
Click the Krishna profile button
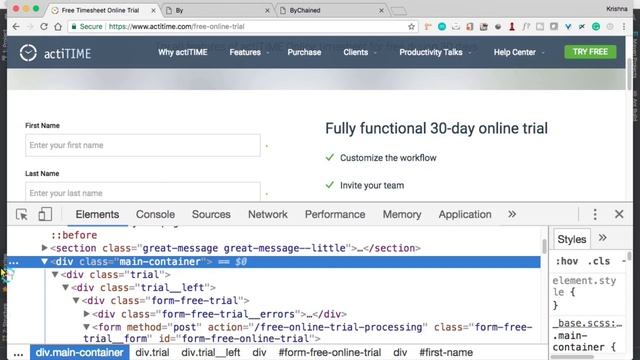616,9
